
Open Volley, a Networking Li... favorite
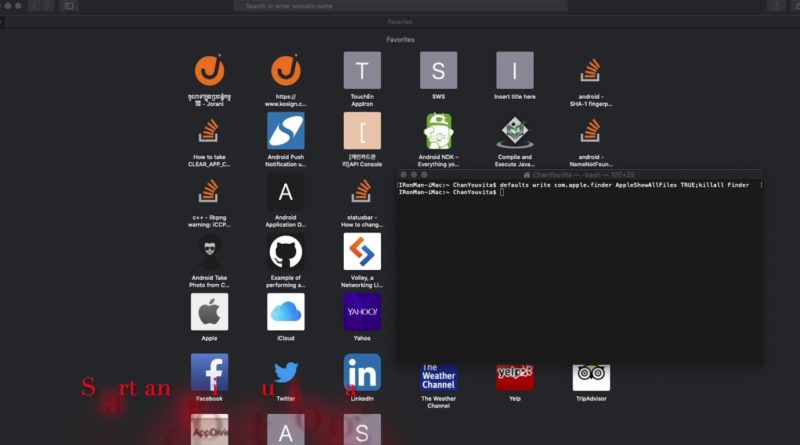(x=362, y=252)
